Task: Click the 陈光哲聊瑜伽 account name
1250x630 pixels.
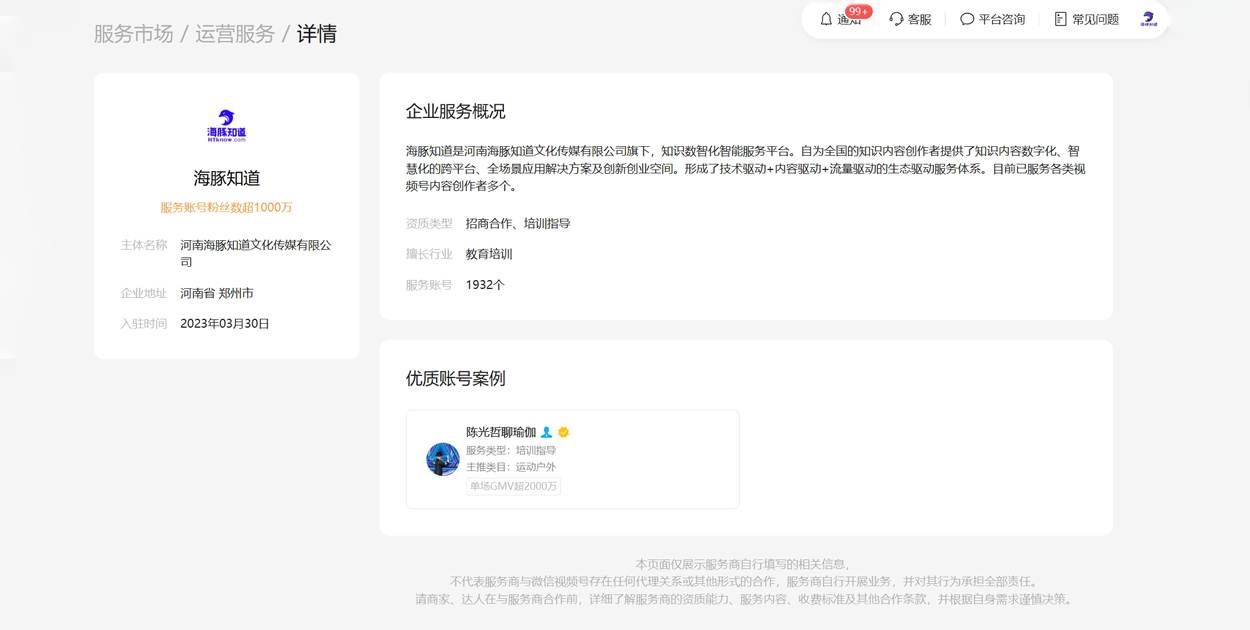Action: [501, 432]
